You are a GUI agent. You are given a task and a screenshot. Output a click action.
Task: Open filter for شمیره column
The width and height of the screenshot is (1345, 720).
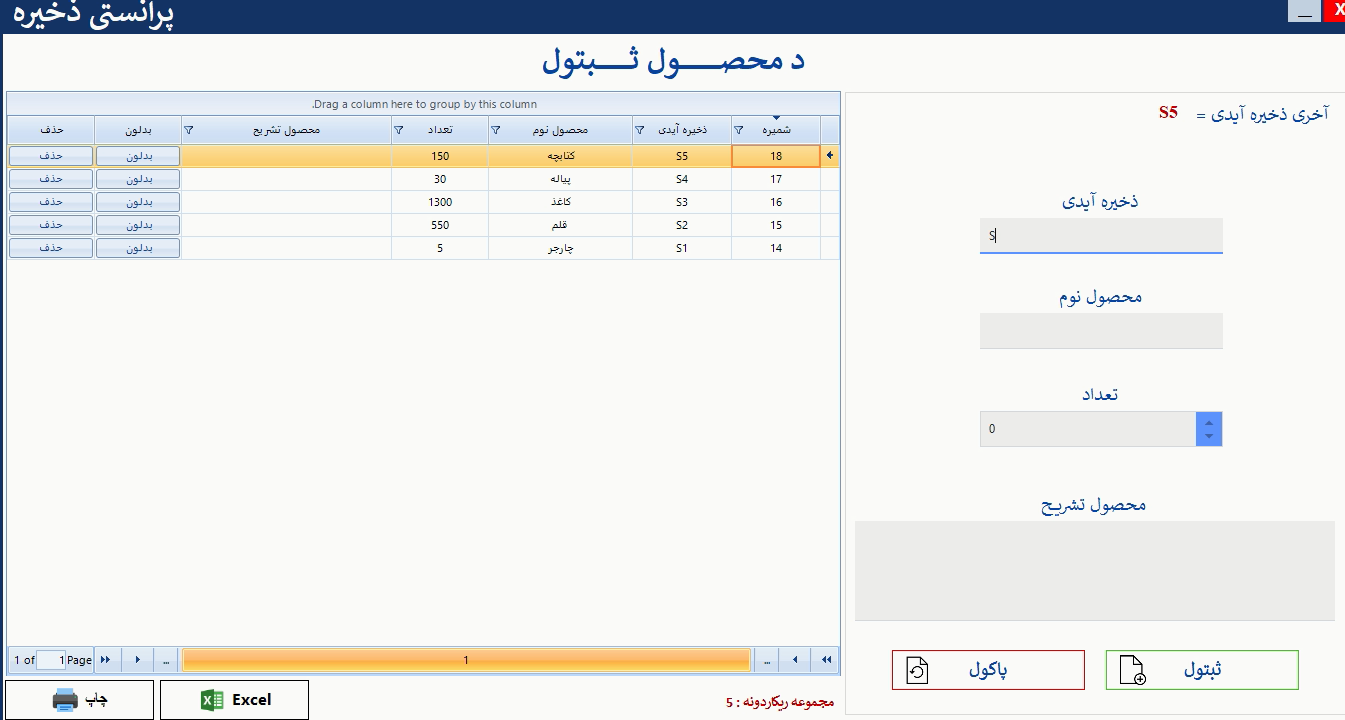click(740, 130)
